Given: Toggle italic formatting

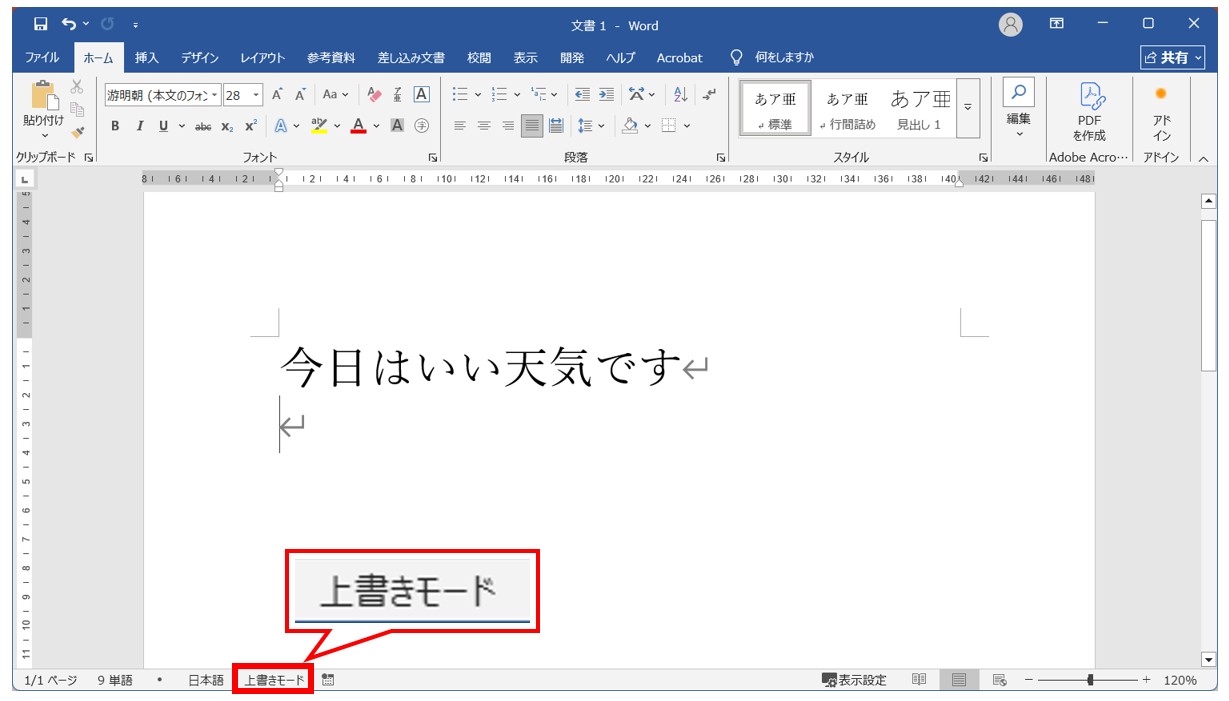Looking at the screenshot, I should (x=139, y=126).
